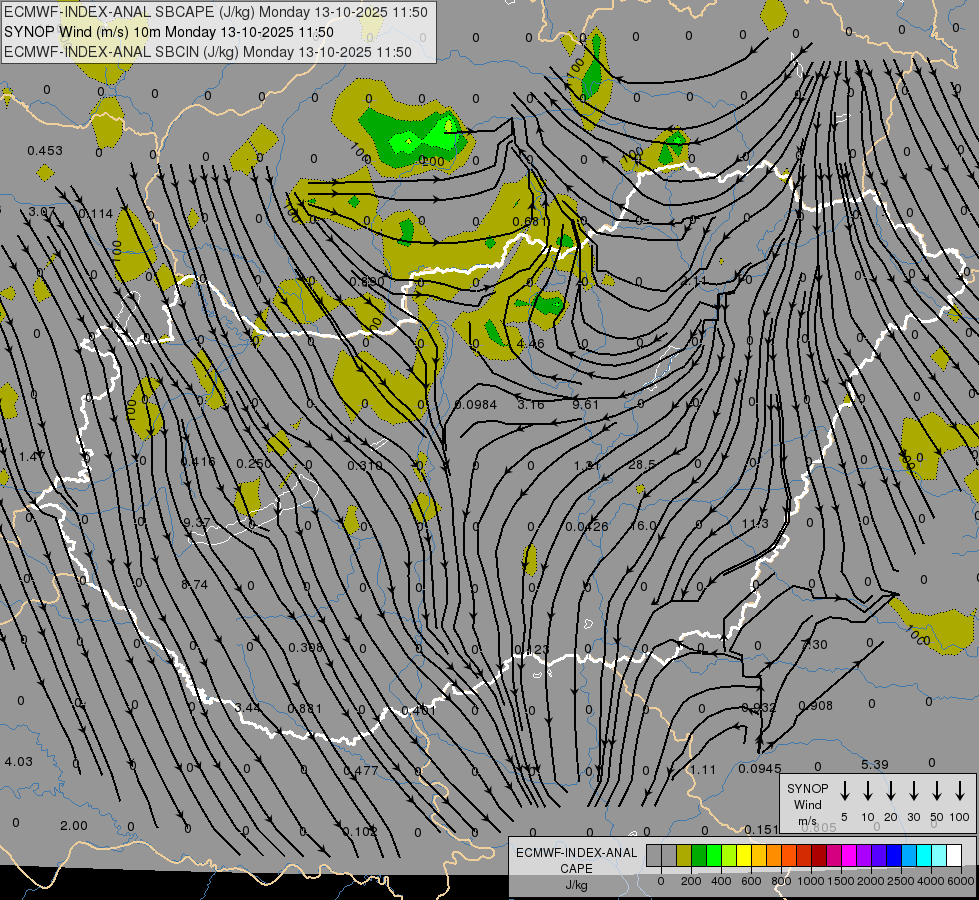This screenshot has width=979, height=900.
Task: Click the 0.477 value on the map
Action: coord(361,771)
